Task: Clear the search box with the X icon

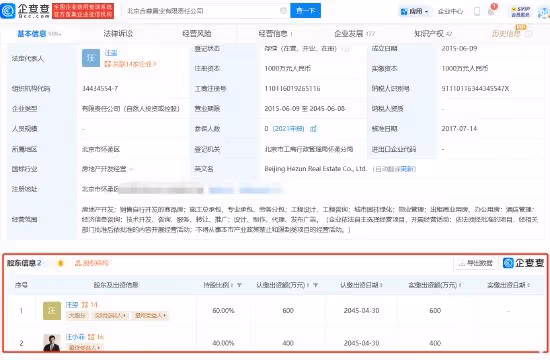Action: click(x=283, y=11)
